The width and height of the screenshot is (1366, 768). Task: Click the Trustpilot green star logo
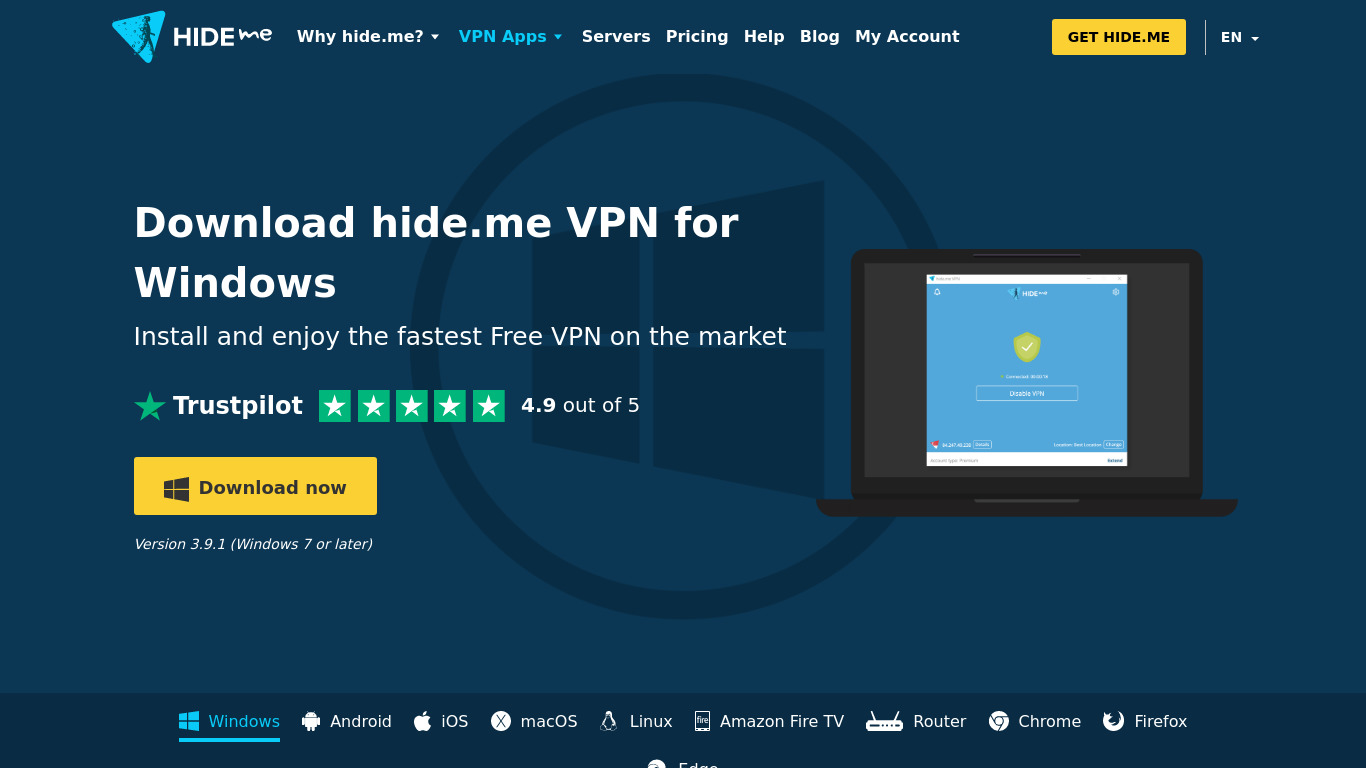click(x=150, y=406)
